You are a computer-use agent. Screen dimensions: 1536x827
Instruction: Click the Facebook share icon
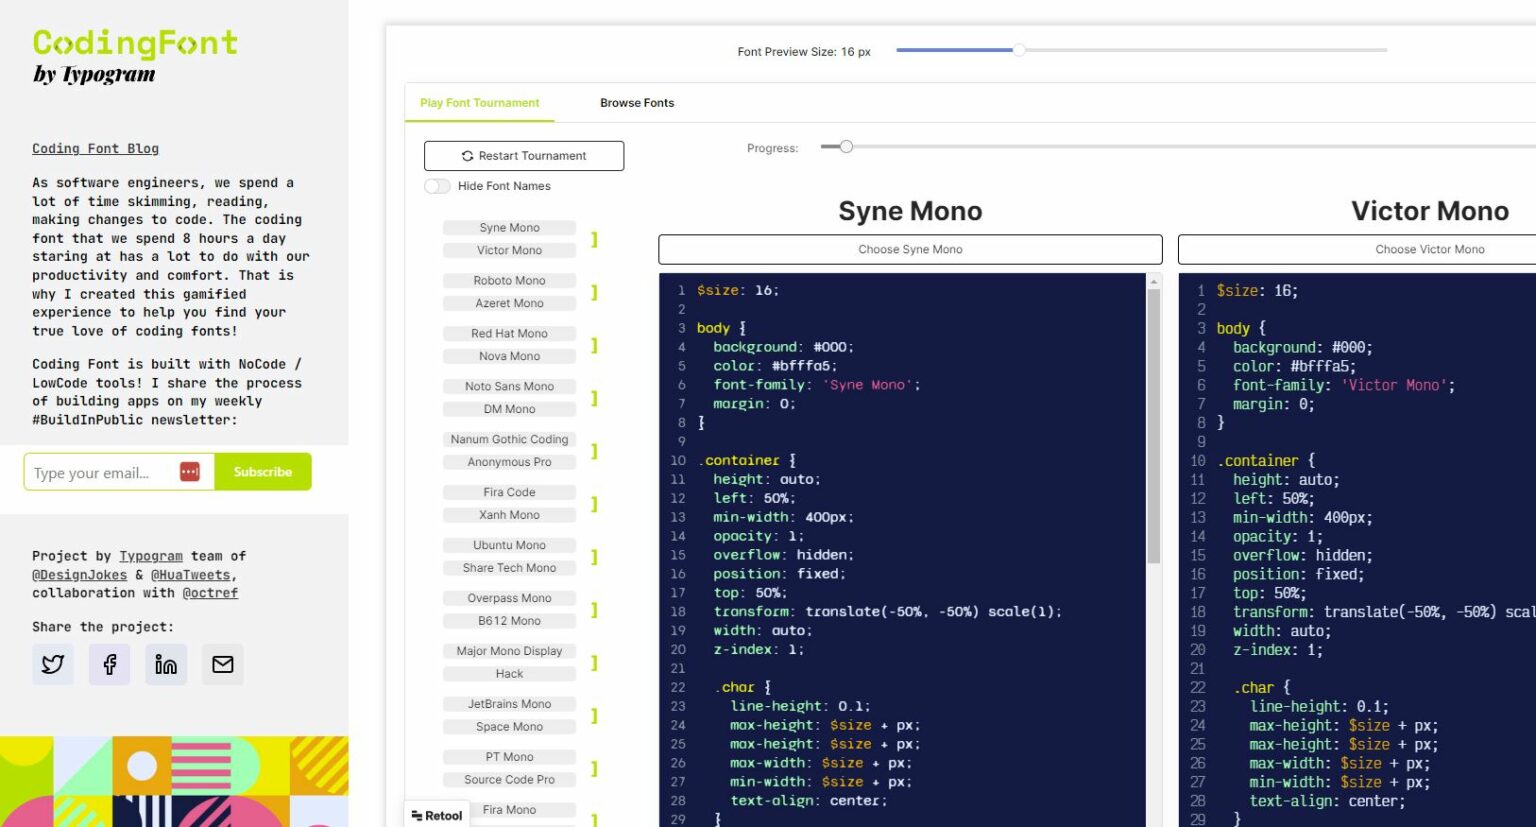tap(109, 664)
